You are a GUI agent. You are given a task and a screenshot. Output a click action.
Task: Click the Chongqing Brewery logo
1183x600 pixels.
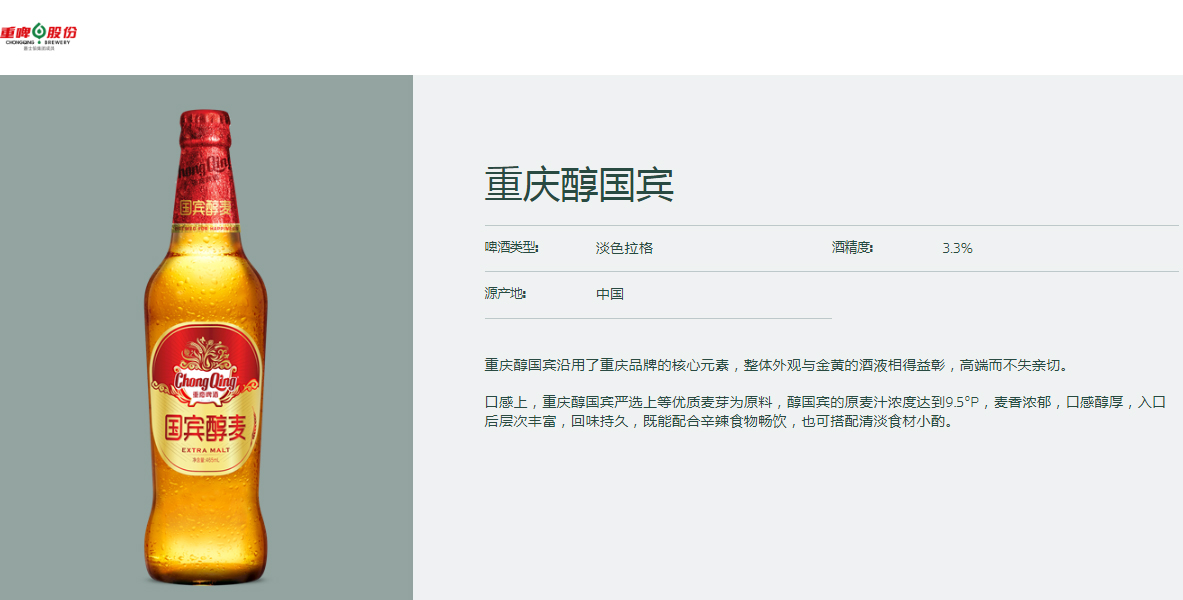click(38, 35)
